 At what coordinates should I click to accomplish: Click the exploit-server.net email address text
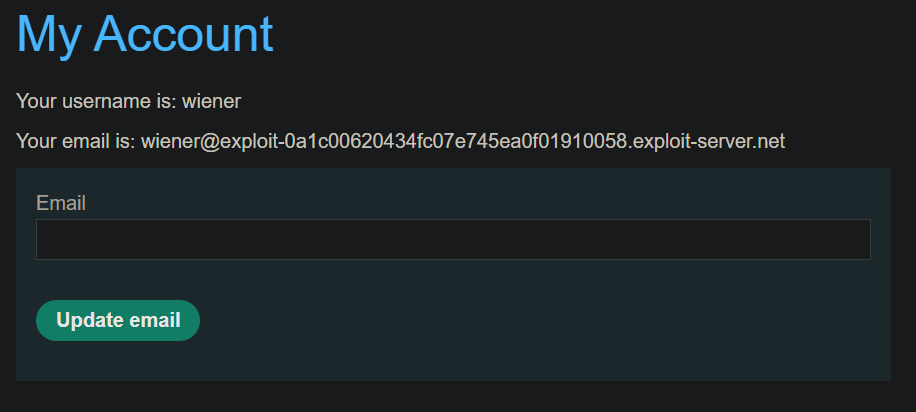click(463, 141)
